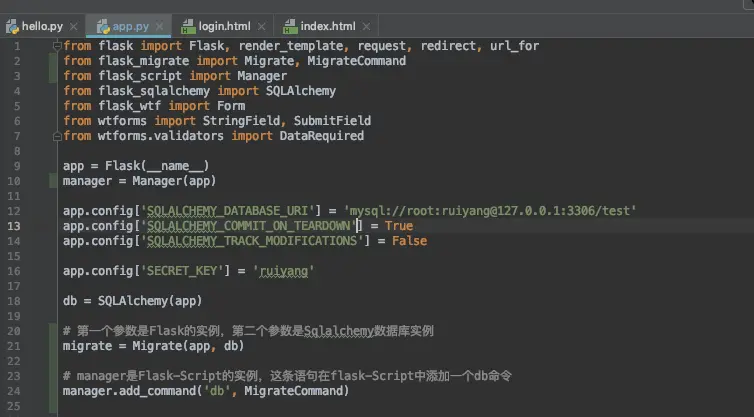Click the comment on line 23
The image size is (754, 417).
coord(287,376)
